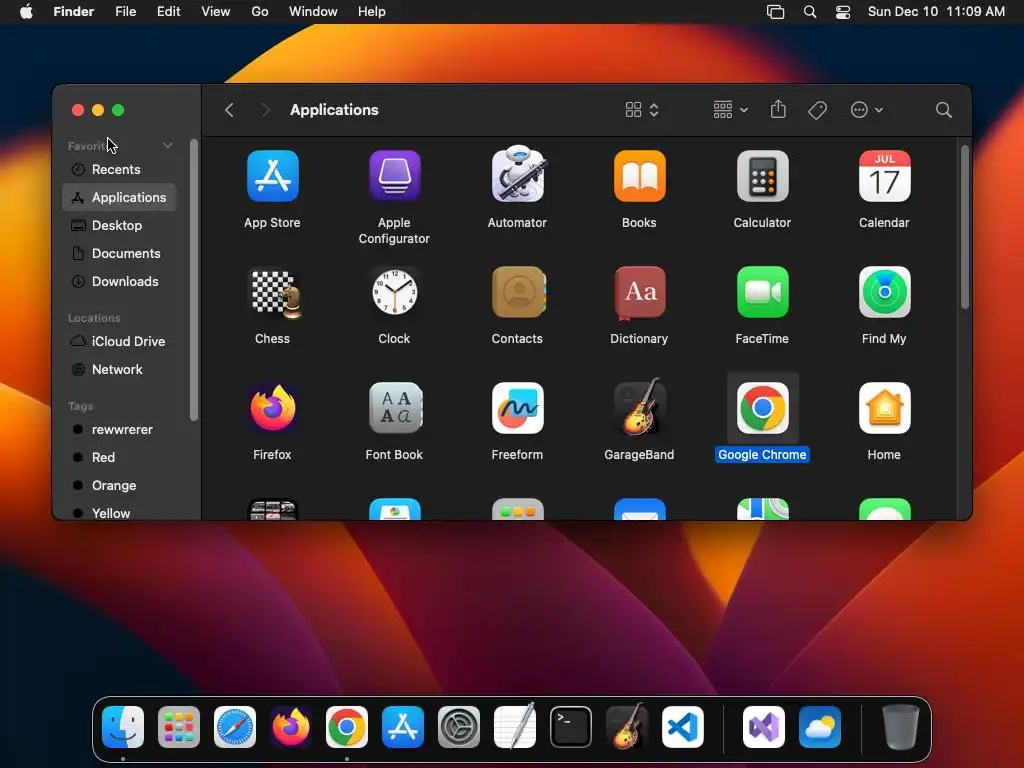Viewport: 1024px width, 768px height.
Task: Select the Find My app icon
Action: [x=884, y=293]
